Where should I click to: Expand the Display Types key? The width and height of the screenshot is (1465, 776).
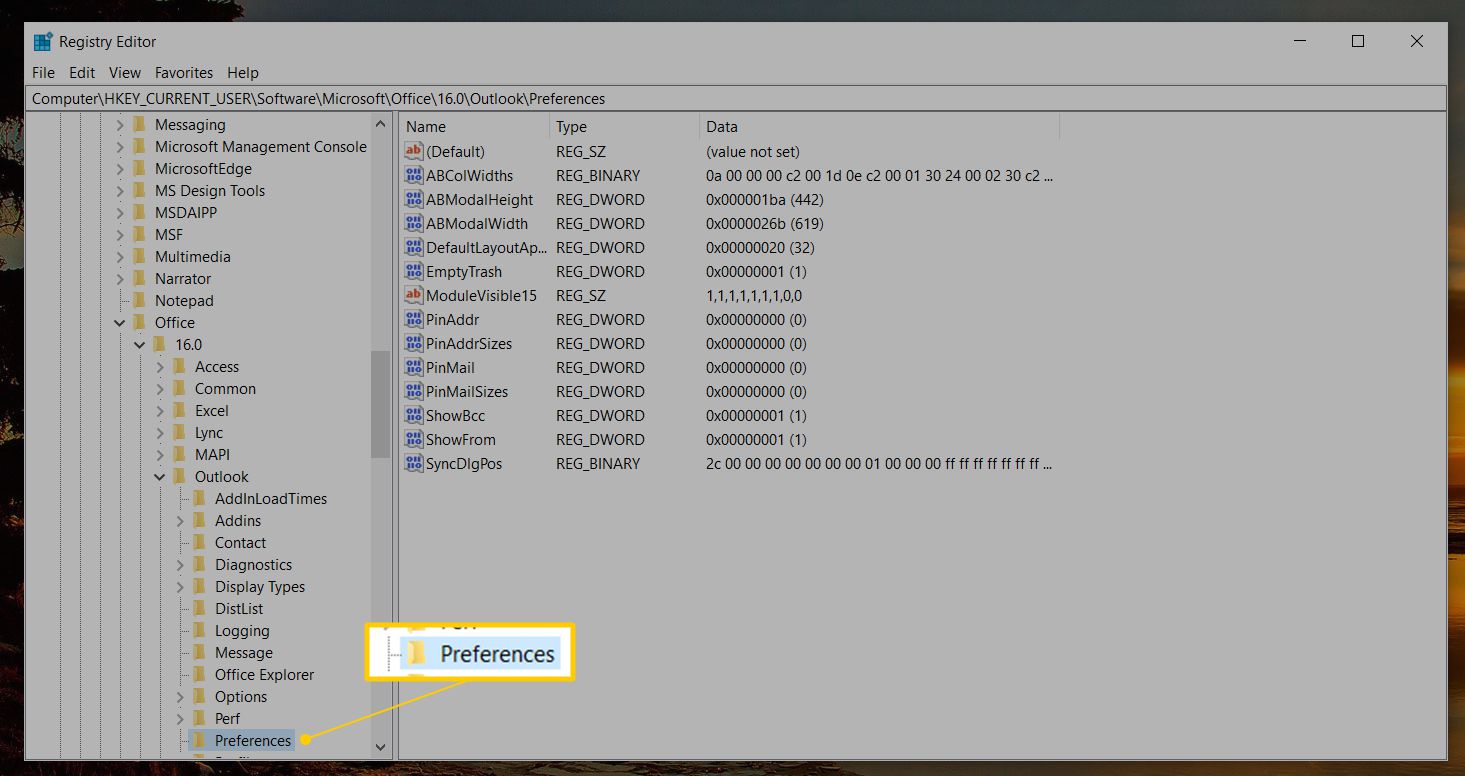pyautogui.click(x=180, y=586)
